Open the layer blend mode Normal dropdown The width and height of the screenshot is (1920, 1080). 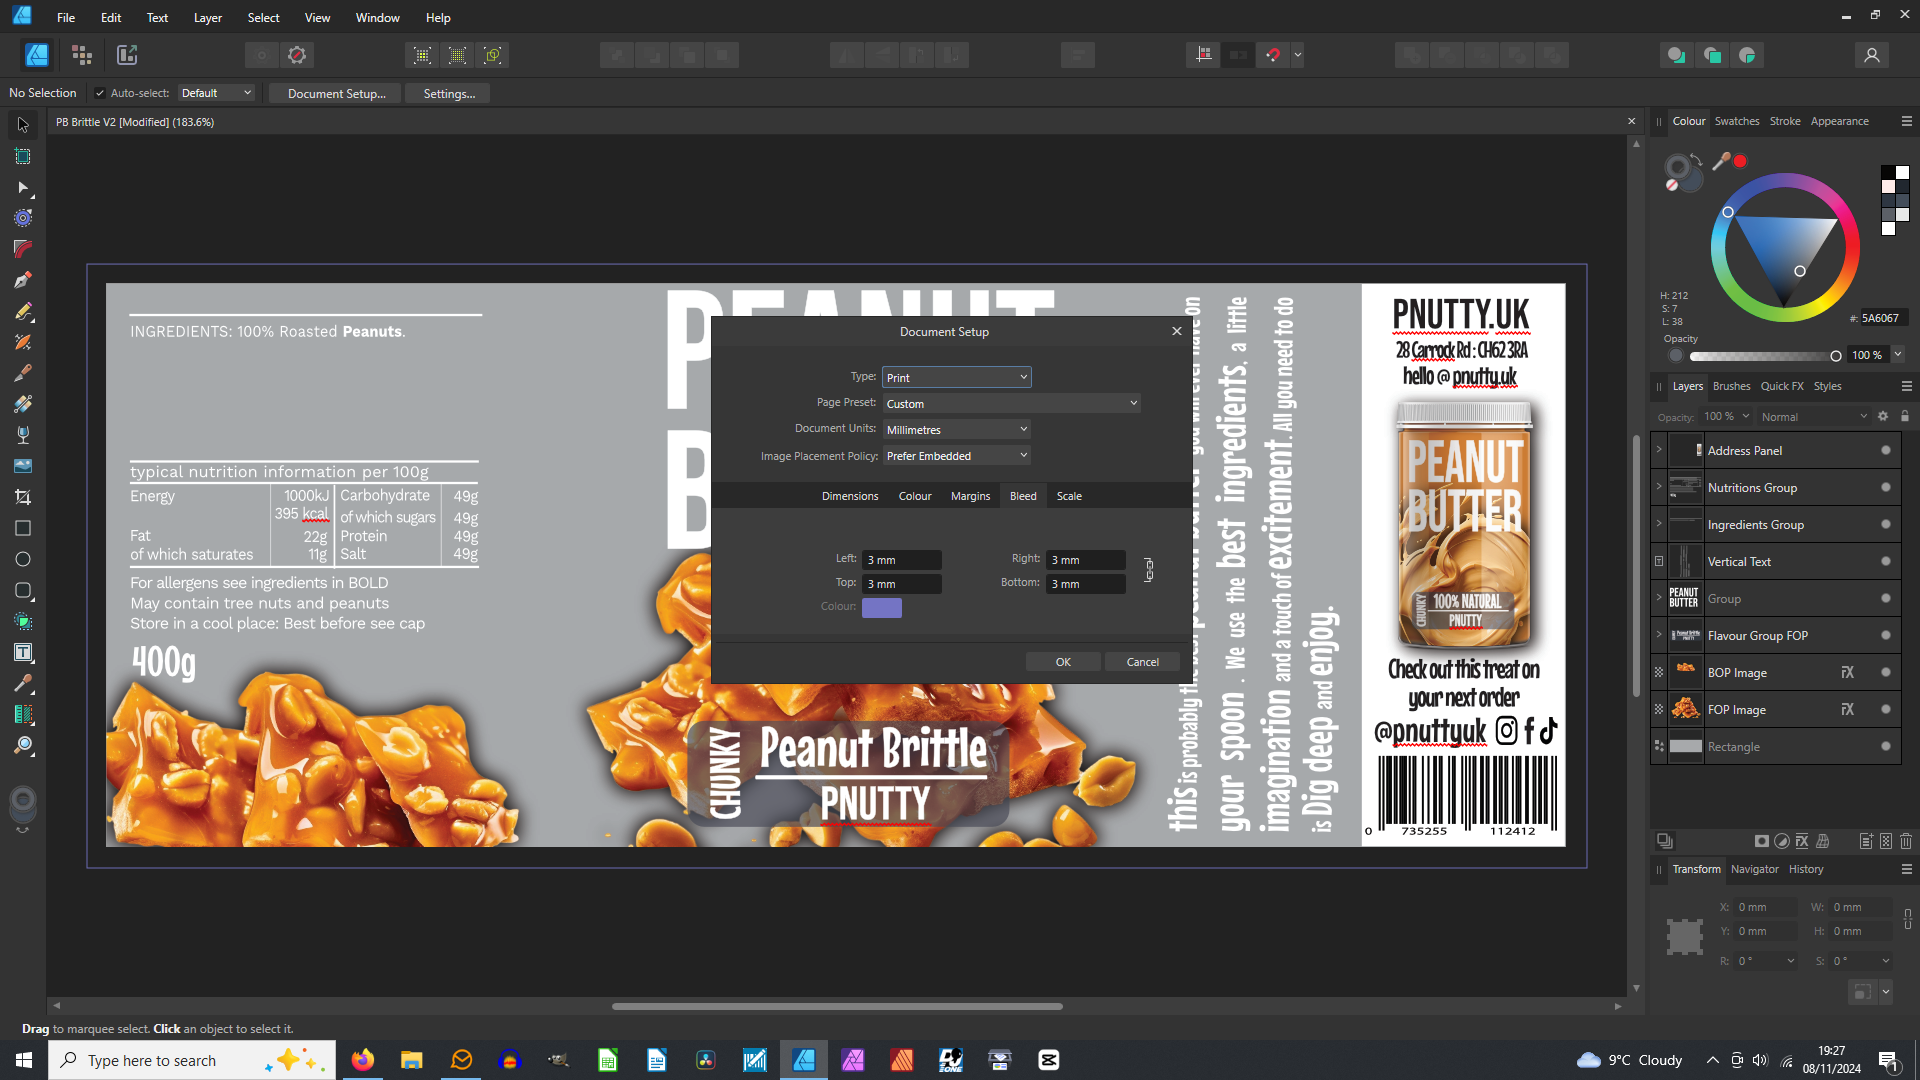1814,417
